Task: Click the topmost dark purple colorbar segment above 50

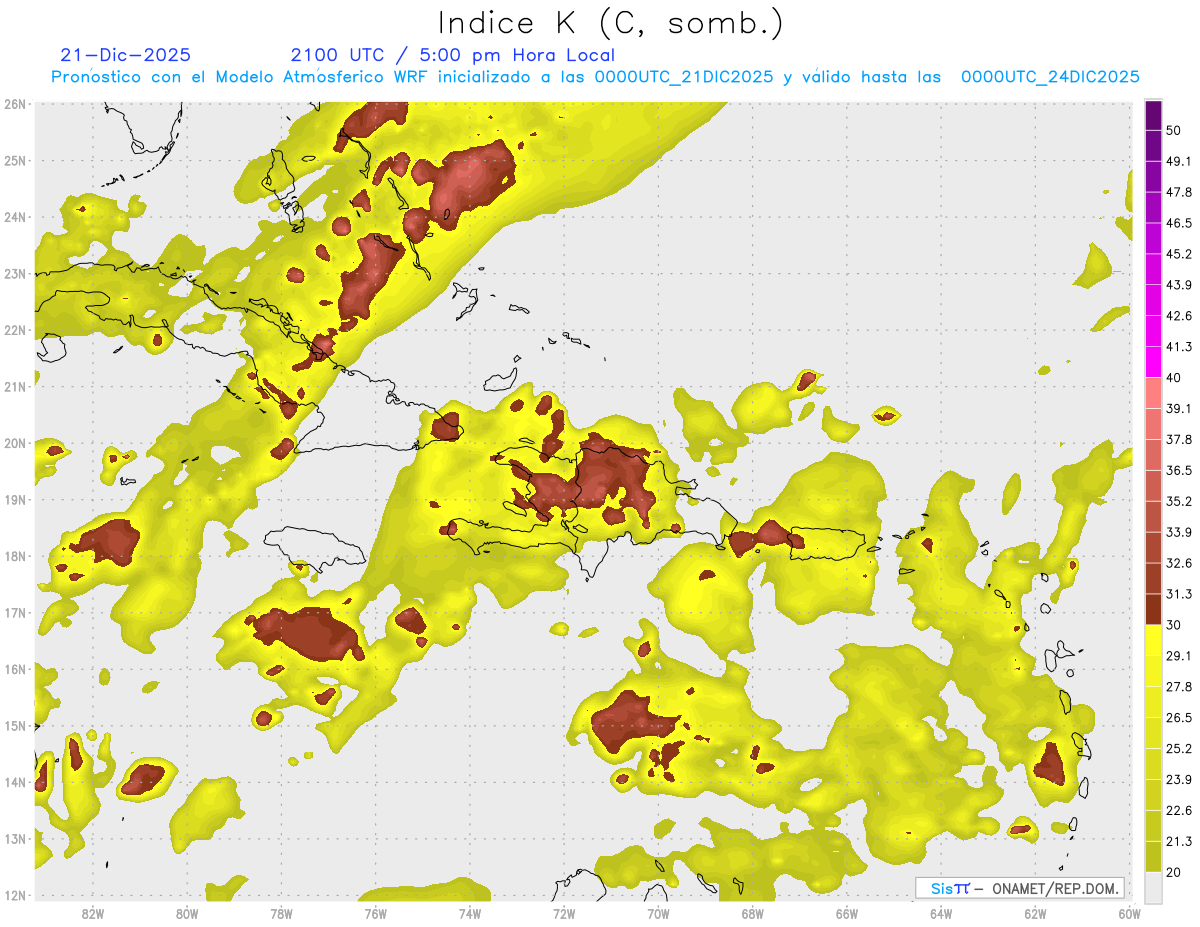Action: point(1153,115)
